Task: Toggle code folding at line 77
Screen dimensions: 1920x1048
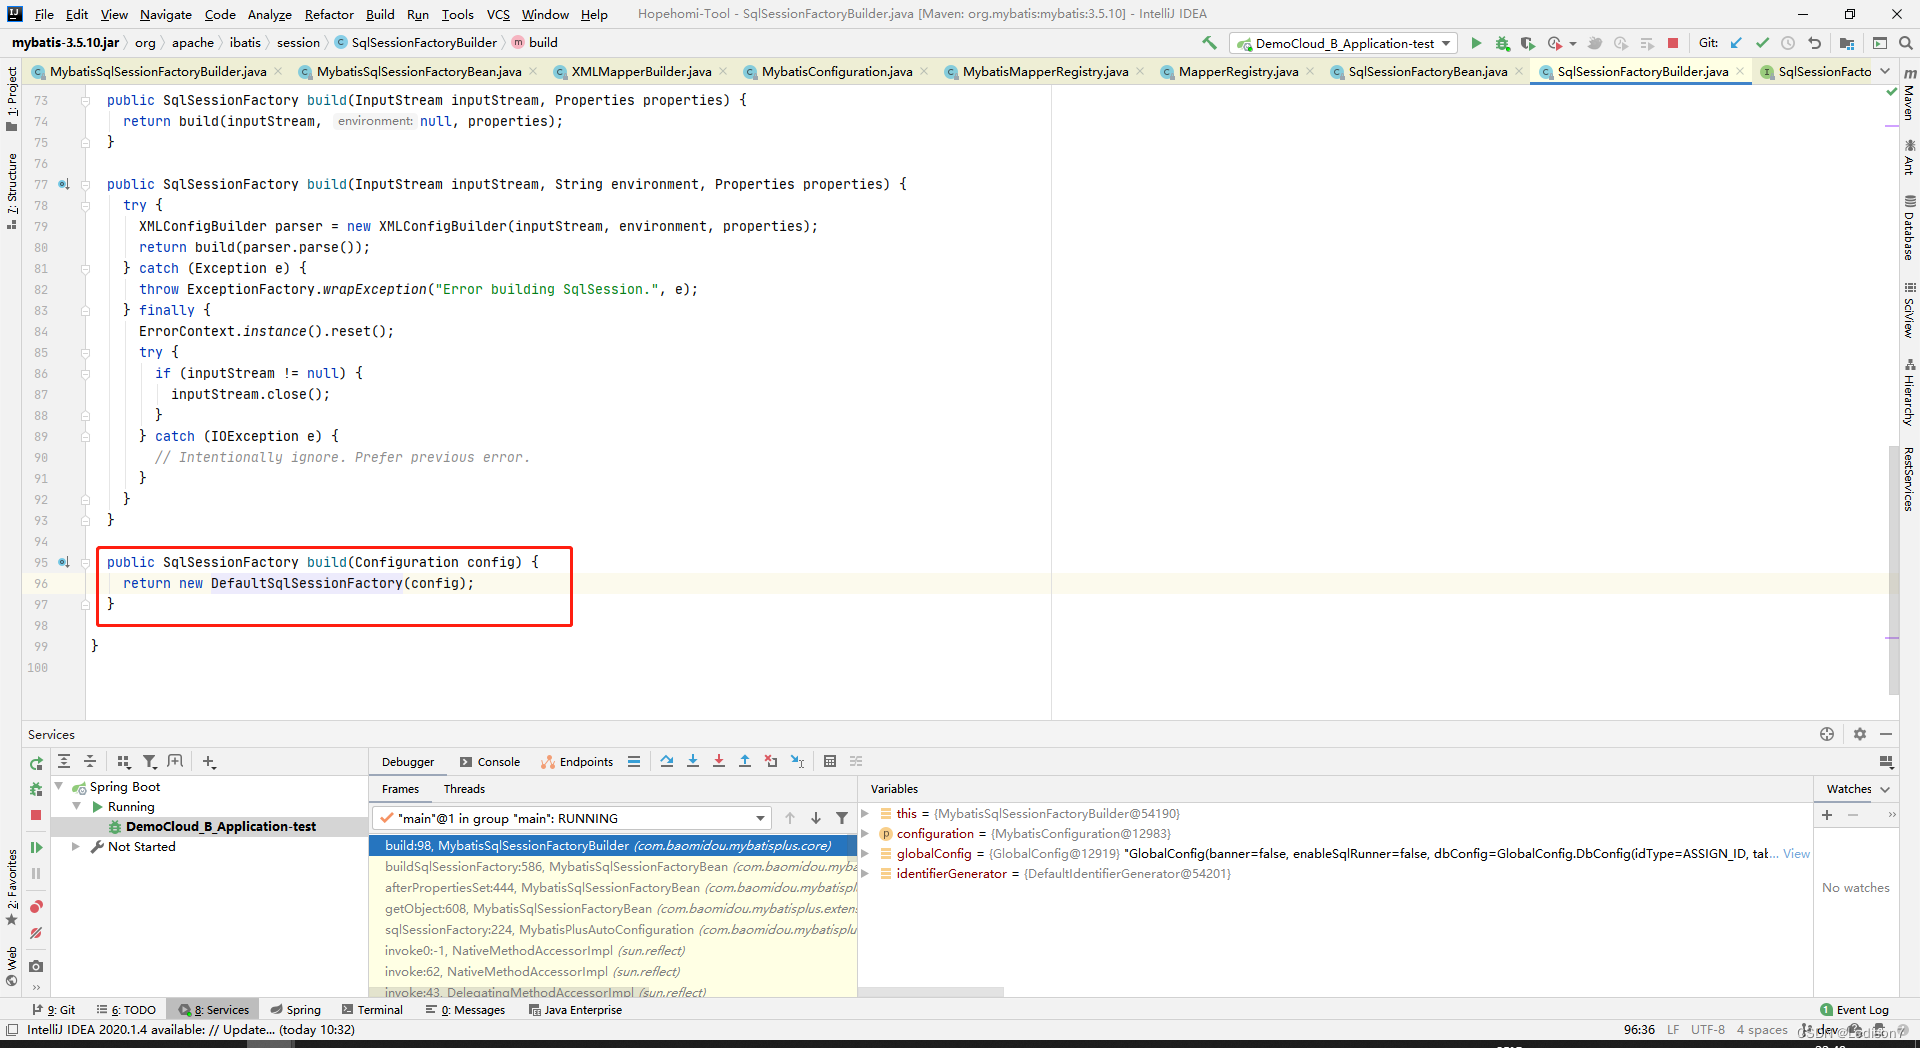Action: (85, 185)
